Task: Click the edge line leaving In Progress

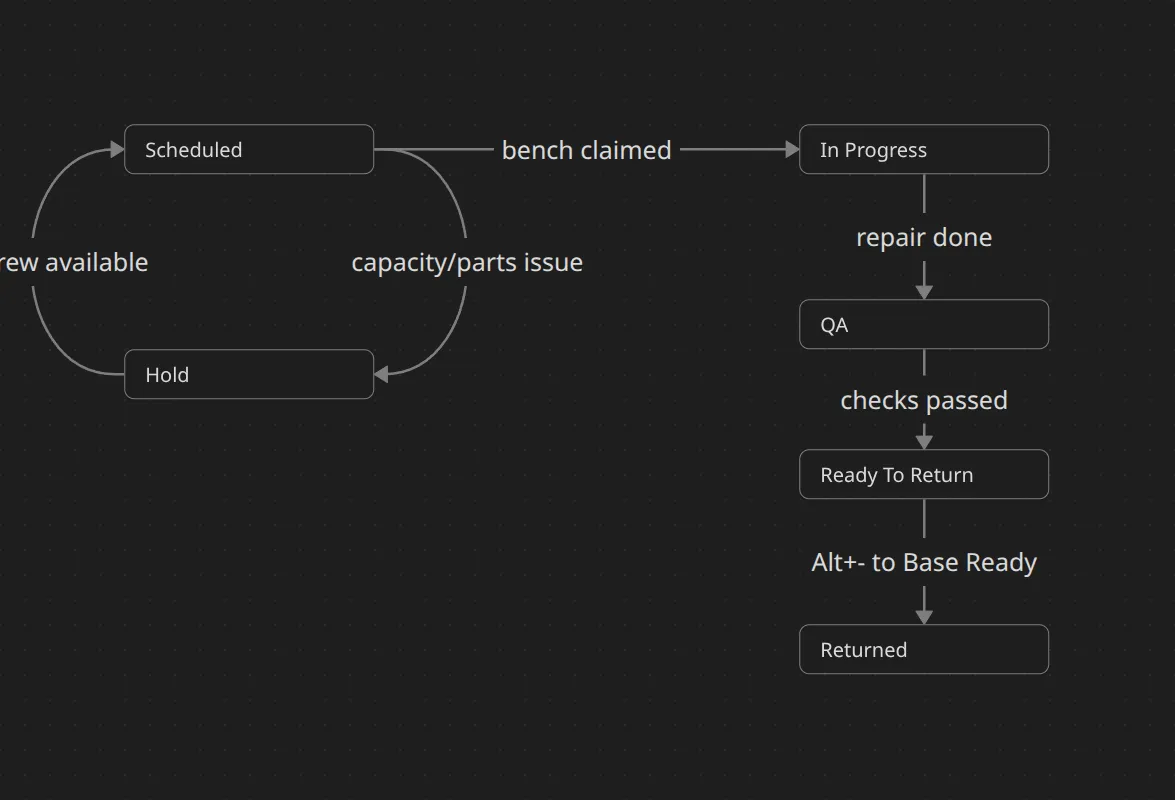Action: [x=924, y=193]
